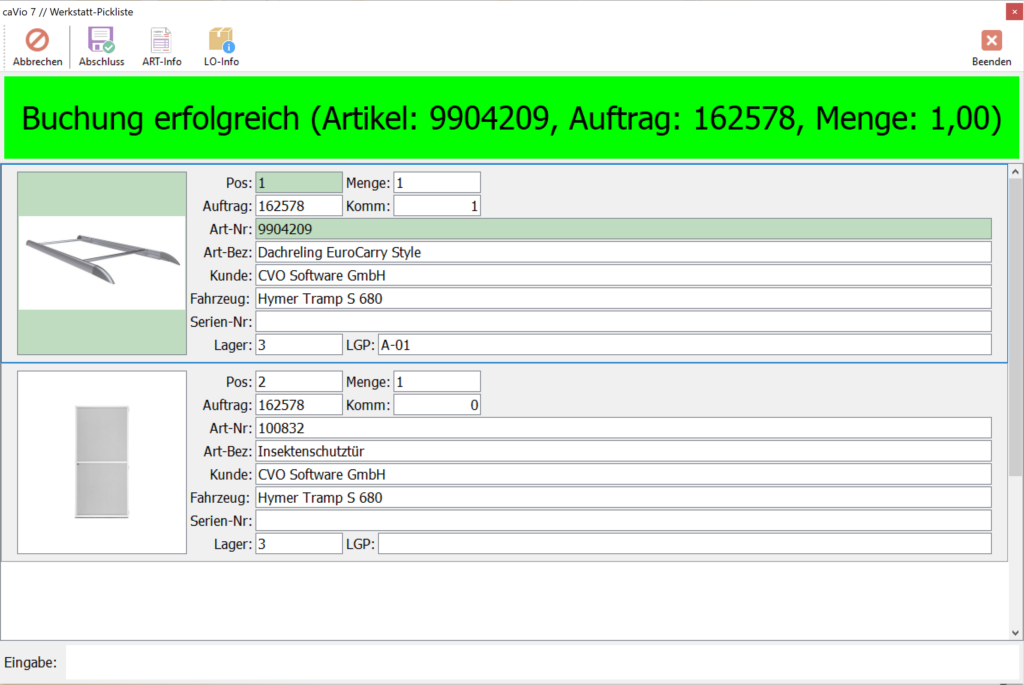This screenshot has height=685, width=1024.
Task: Click the Beenden exit icon
Action: [991, 40]
